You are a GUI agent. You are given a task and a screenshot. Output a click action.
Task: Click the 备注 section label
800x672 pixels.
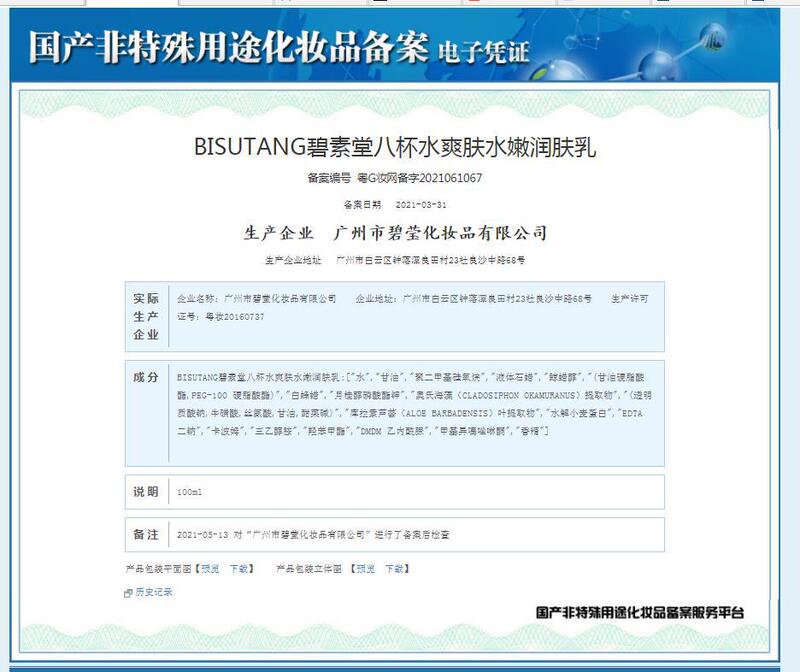(146, 534)
